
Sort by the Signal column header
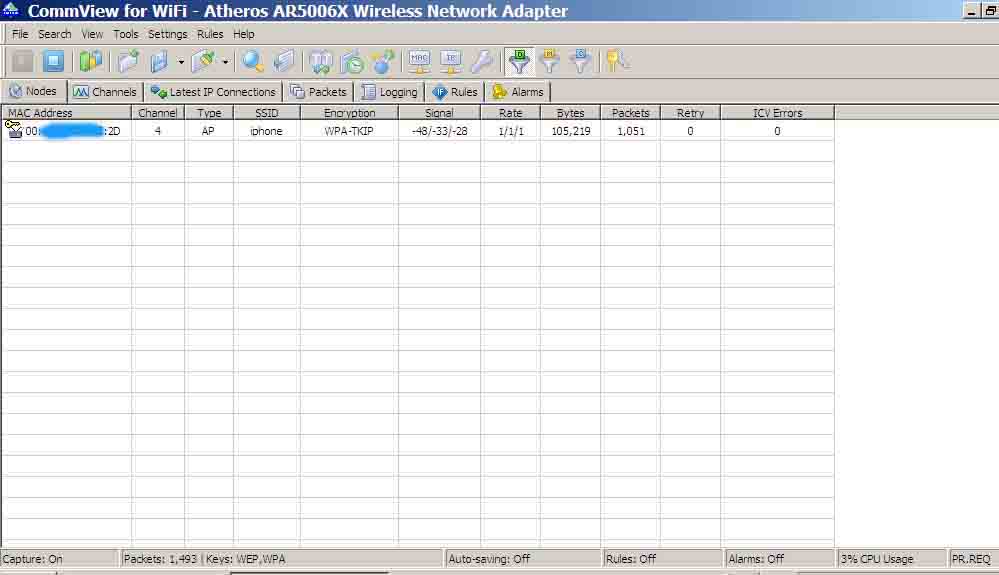pos(440,113)
